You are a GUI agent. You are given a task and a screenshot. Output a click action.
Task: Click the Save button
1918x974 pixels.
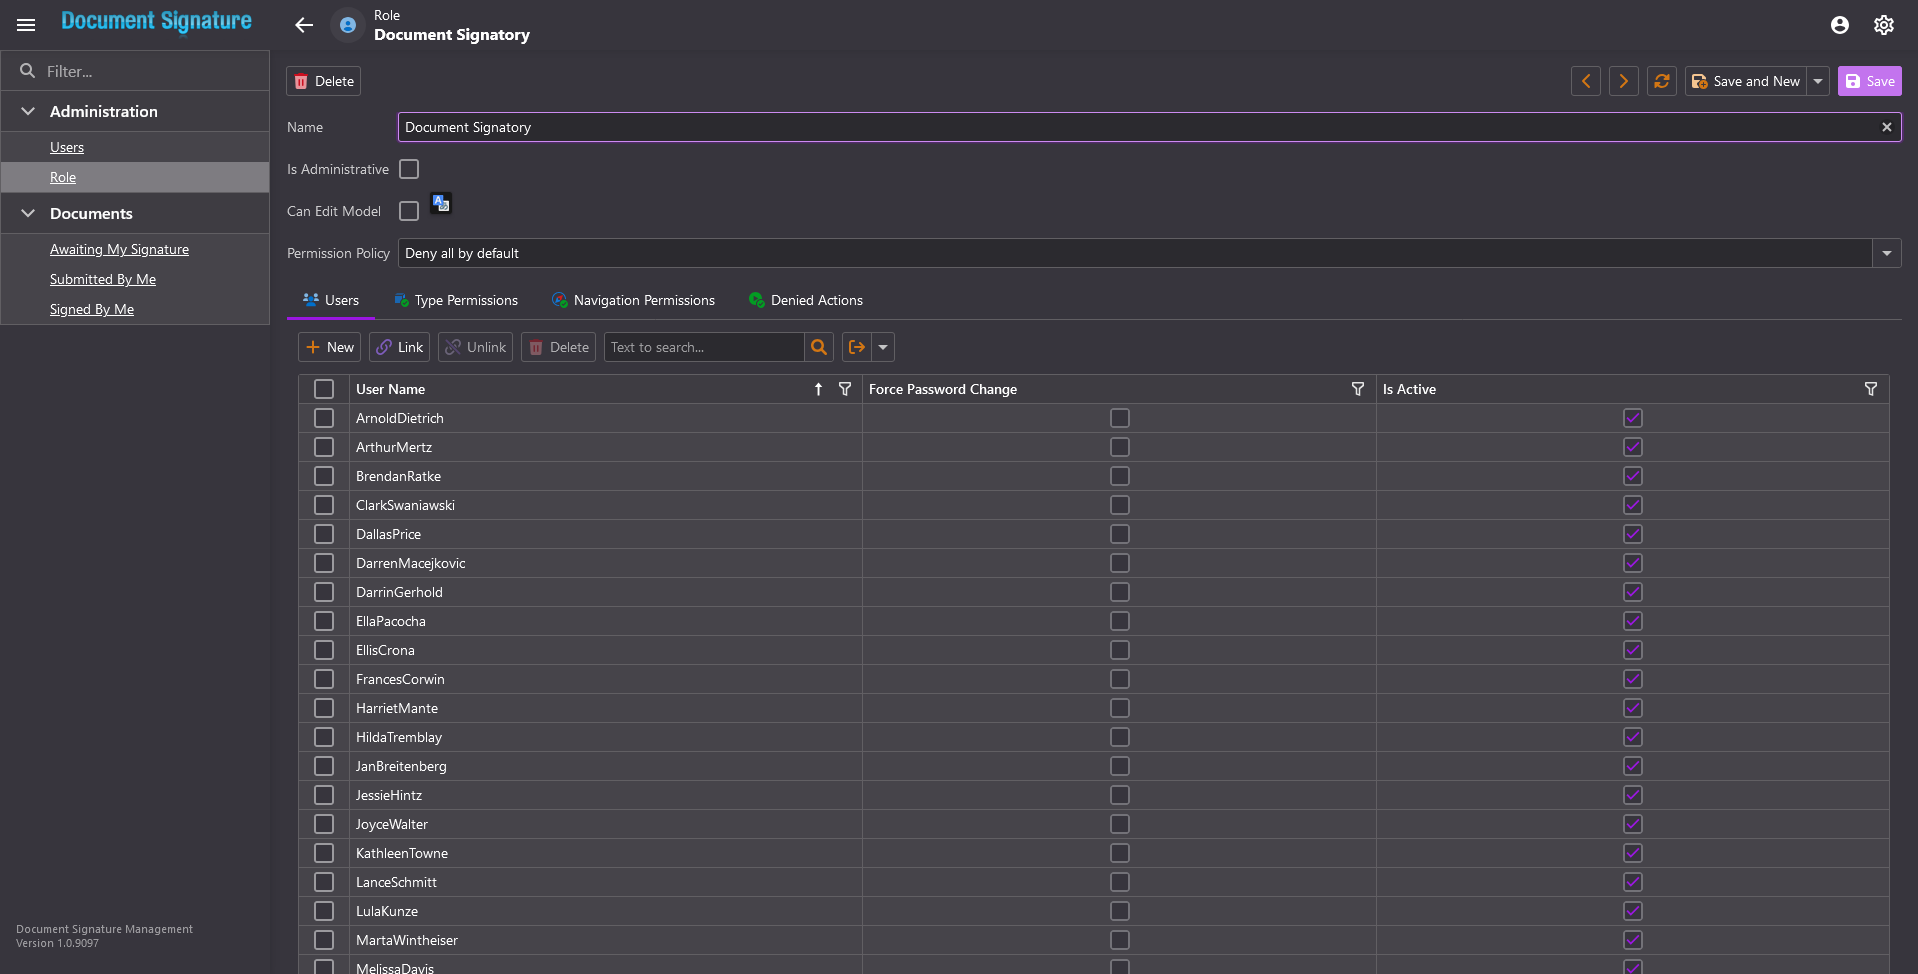click(1869, 81)
